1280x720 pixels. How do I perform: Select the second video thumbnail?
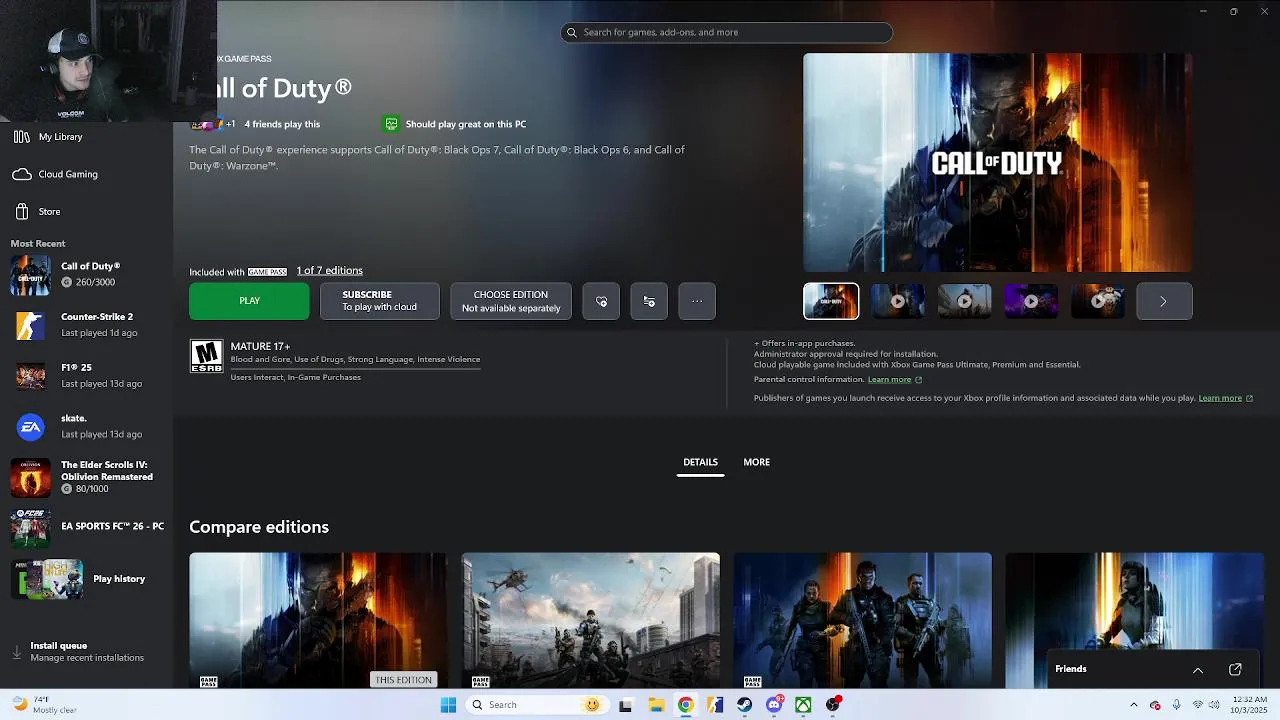tap(898, 301)
